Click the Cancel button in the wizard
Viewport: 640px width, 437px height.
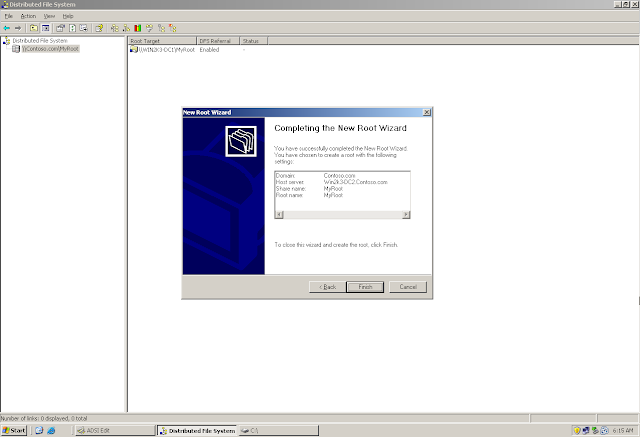pyautogui.click(x=408, y=287)
